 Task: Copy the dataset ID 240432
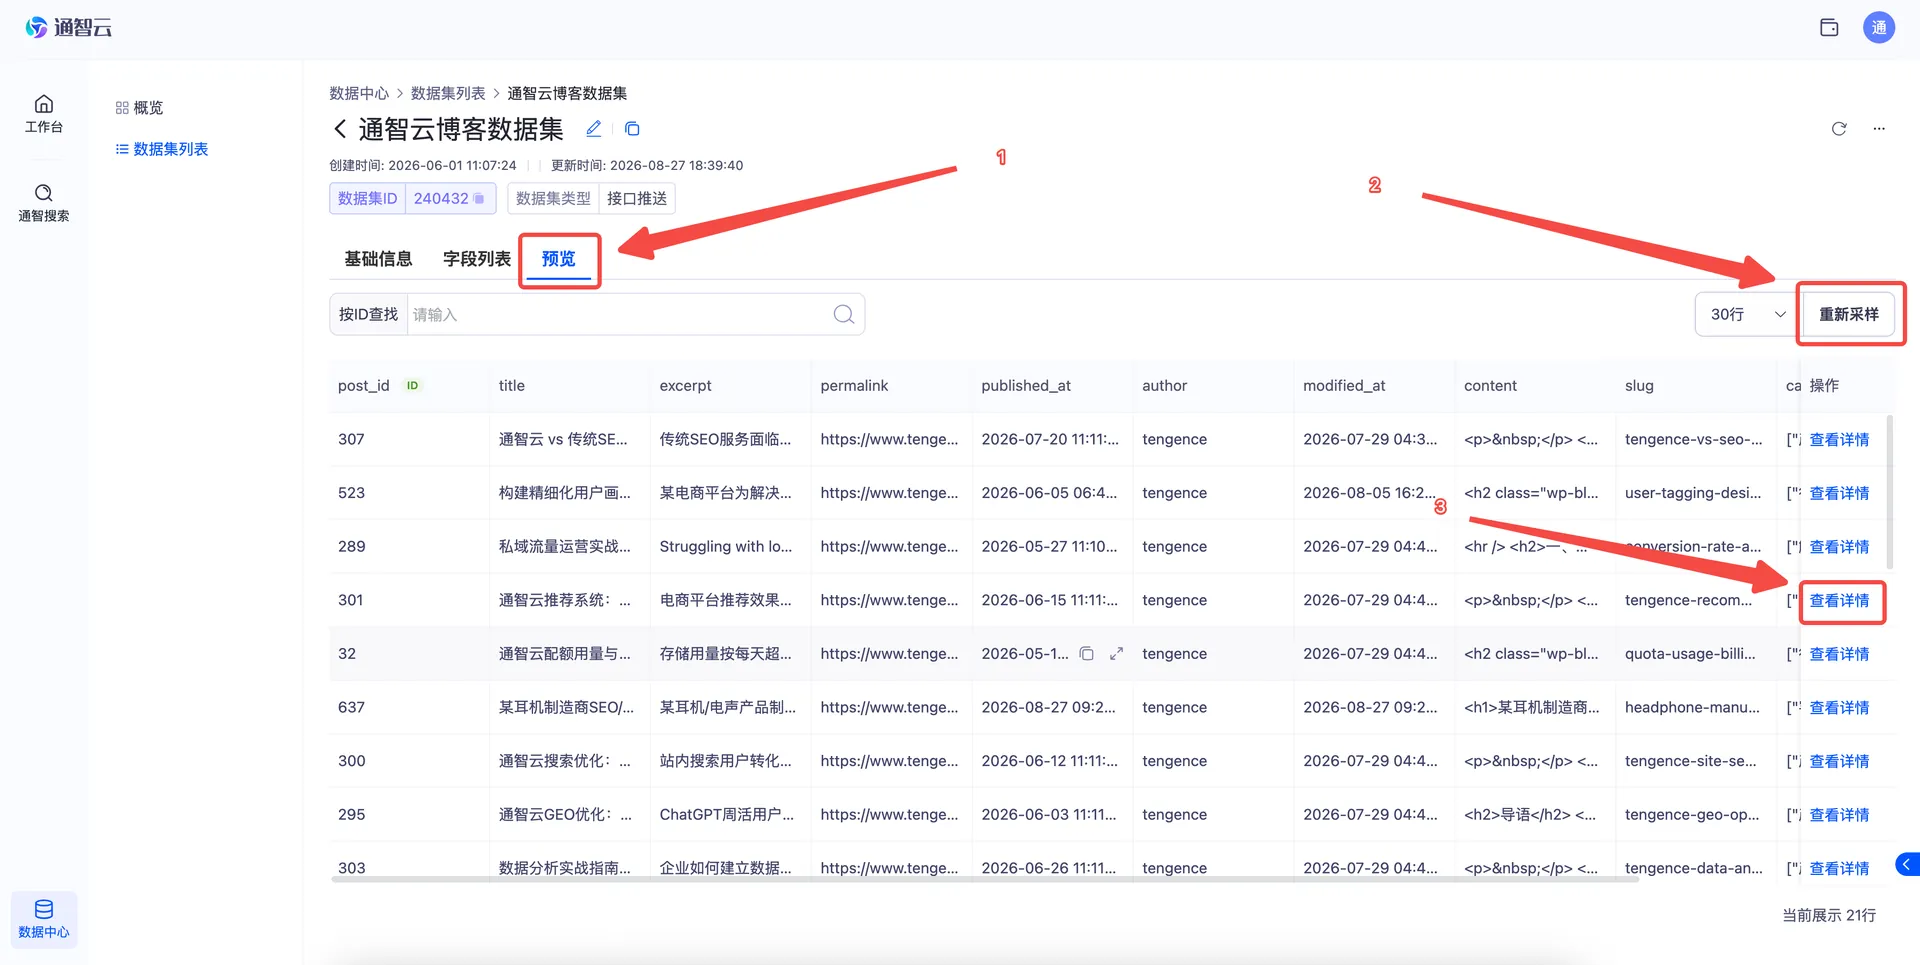click(479, 199)
